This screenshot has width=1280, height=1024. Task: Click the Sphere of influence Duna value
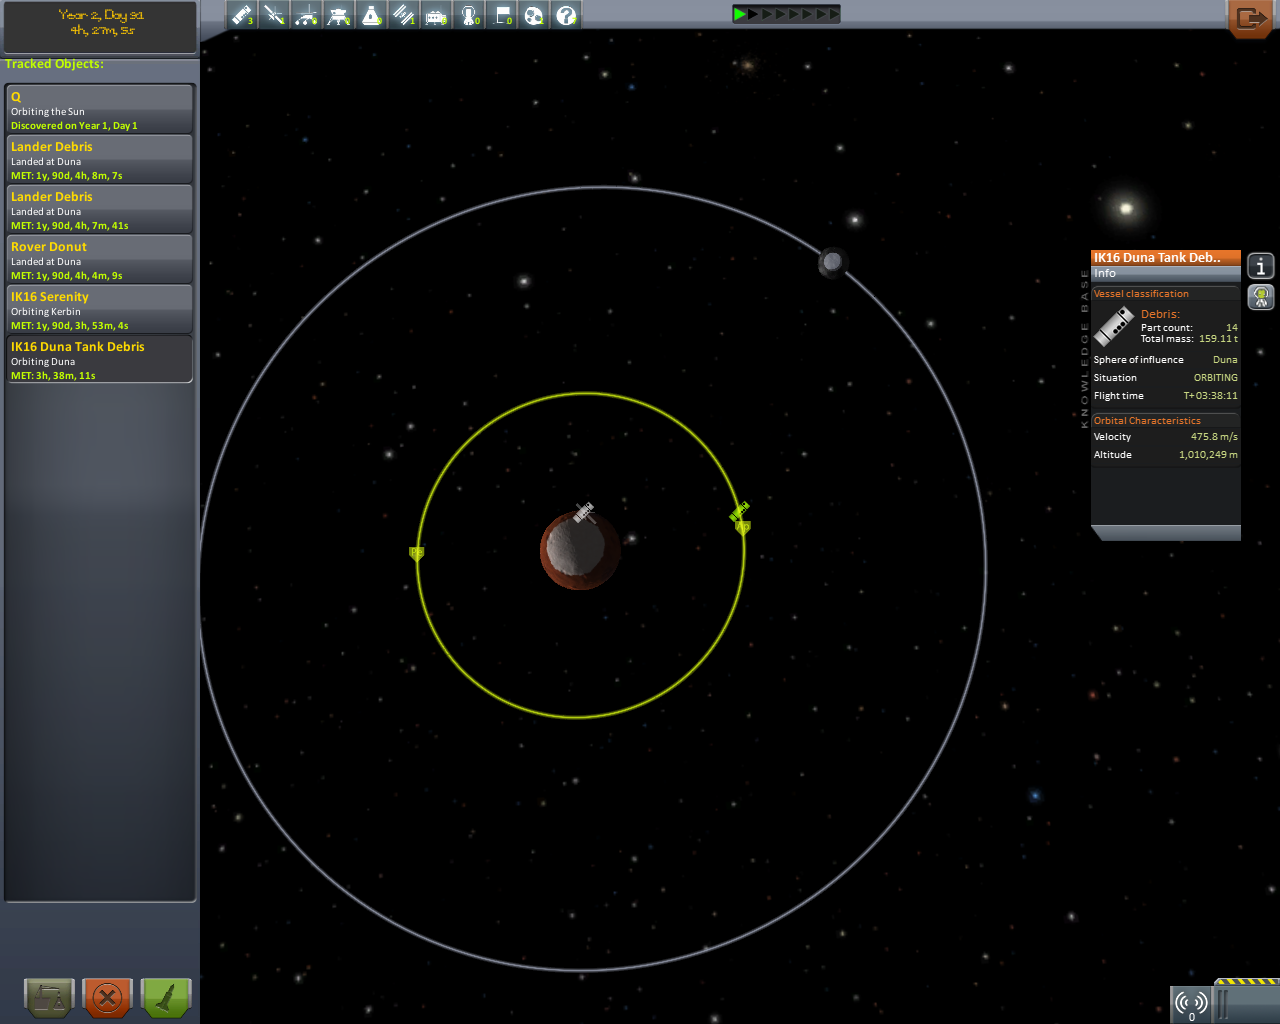click(1225, 360)
